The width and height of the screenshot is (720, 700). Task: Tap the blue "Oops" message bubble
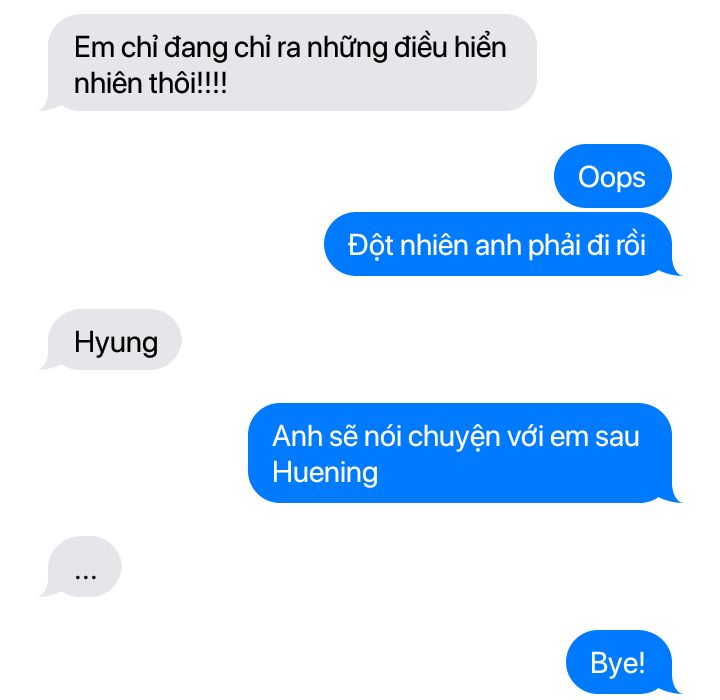pyautogui.click(x=613, y=176)
